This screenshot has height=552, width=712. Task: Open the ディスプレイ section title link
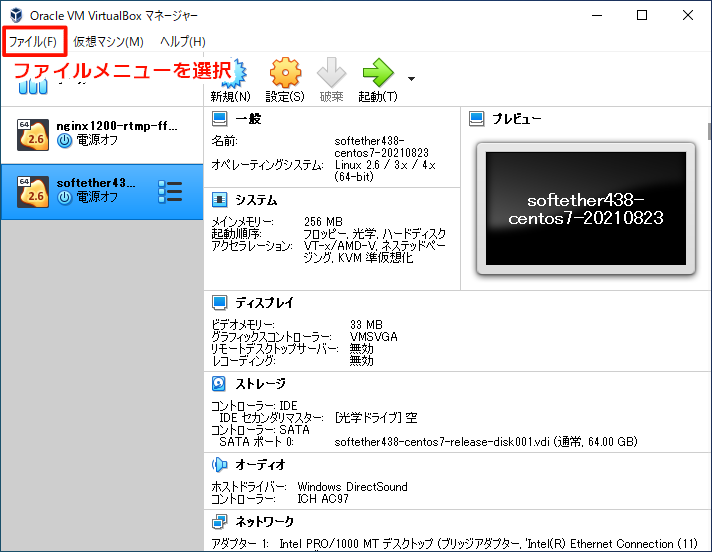264,303
